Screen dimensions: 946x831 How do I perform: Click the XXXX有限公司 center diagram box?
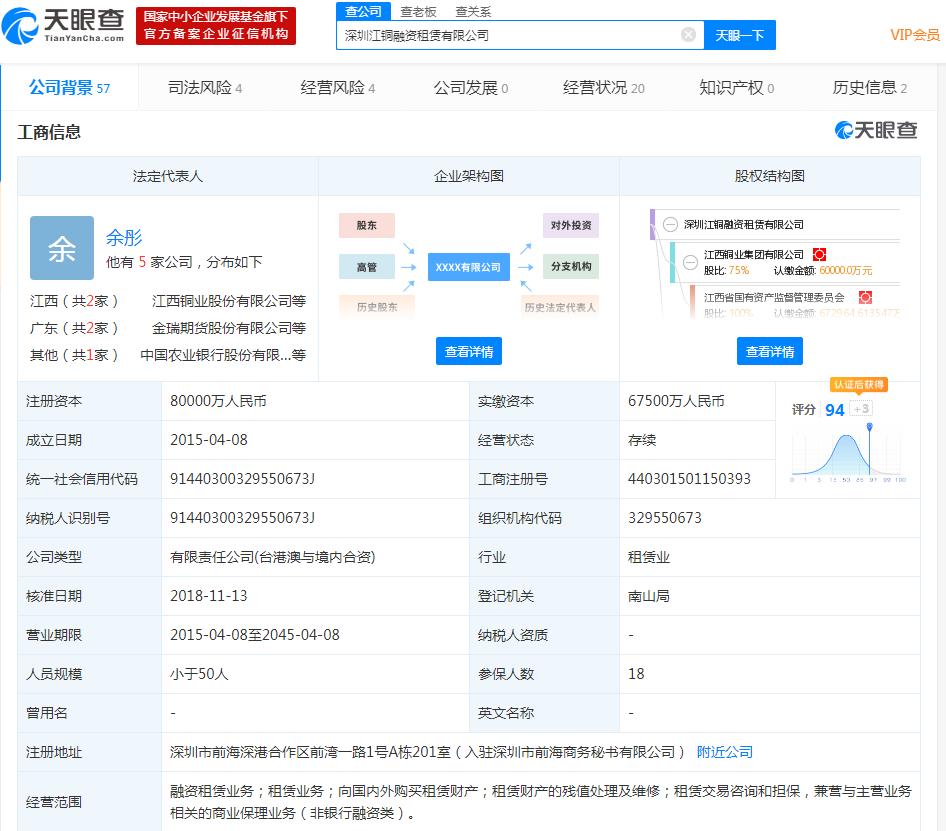click(x=469, y=267)
